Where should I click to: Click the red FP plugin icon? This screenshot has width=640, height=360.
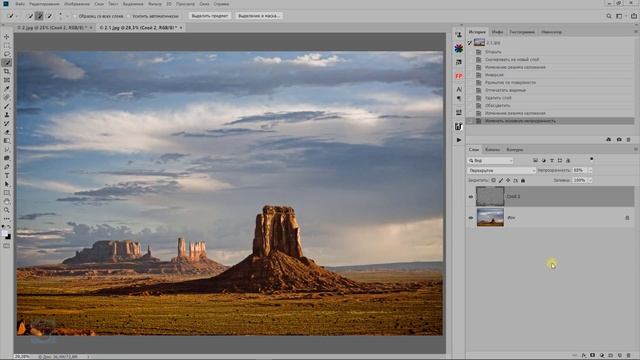pyautogui.click(x=459, y=76)
